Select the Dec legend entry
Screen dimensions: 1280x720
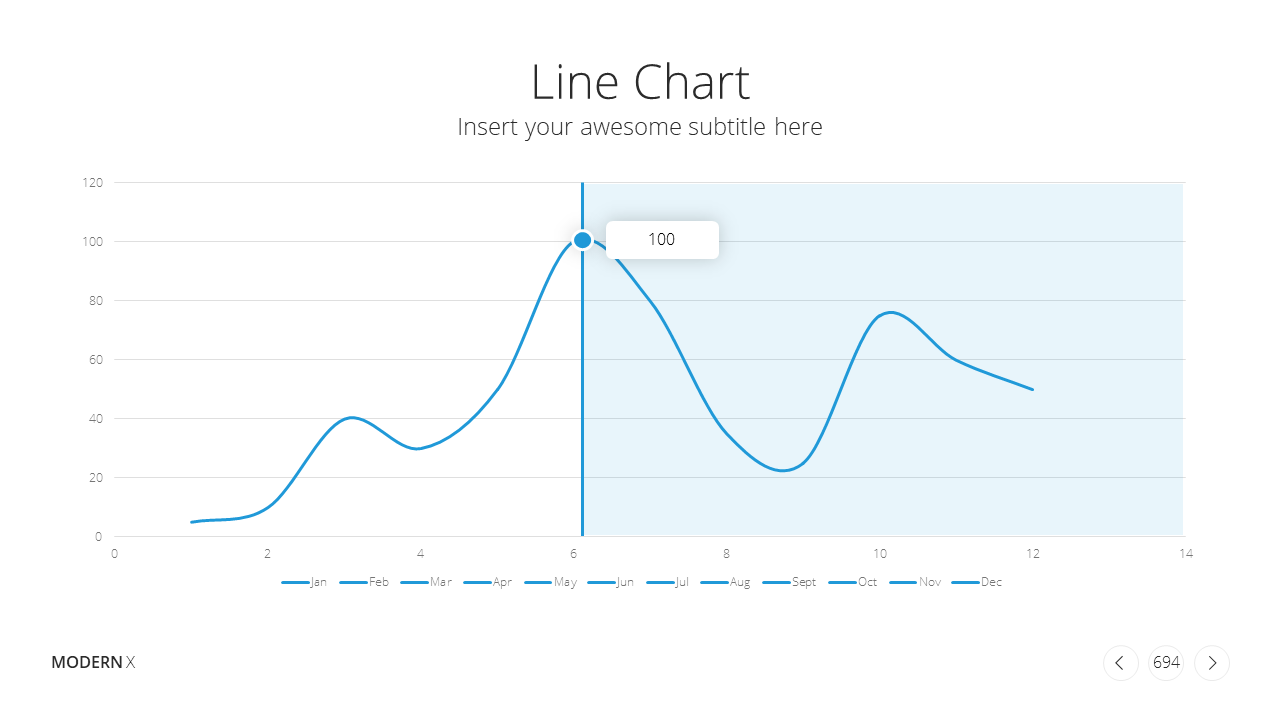coord(977,582)
